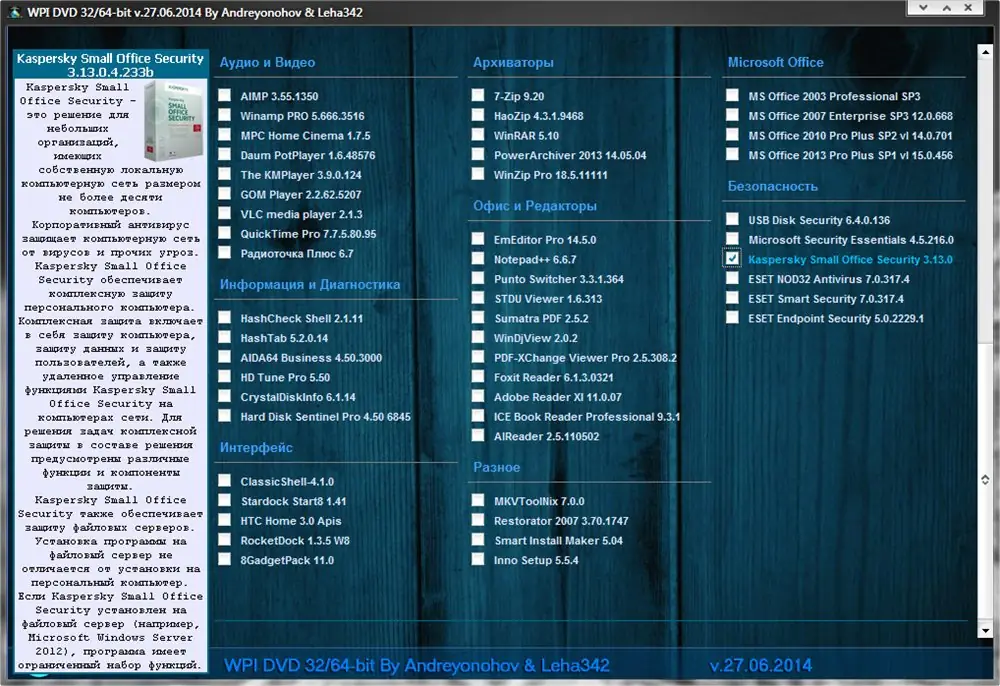
Task: Tick the Радиоточка Плюс 6.7 checkbox
Action: tap(224, 253)
